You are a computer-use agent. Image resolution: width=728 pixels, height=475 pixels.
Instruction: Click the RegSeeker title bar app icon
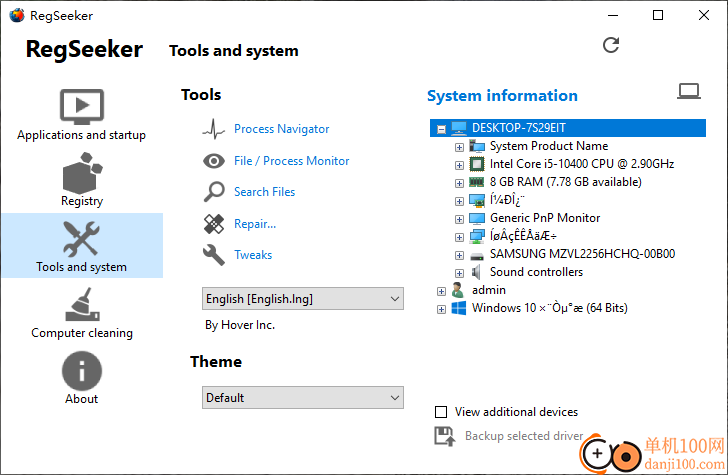(17, 15)
